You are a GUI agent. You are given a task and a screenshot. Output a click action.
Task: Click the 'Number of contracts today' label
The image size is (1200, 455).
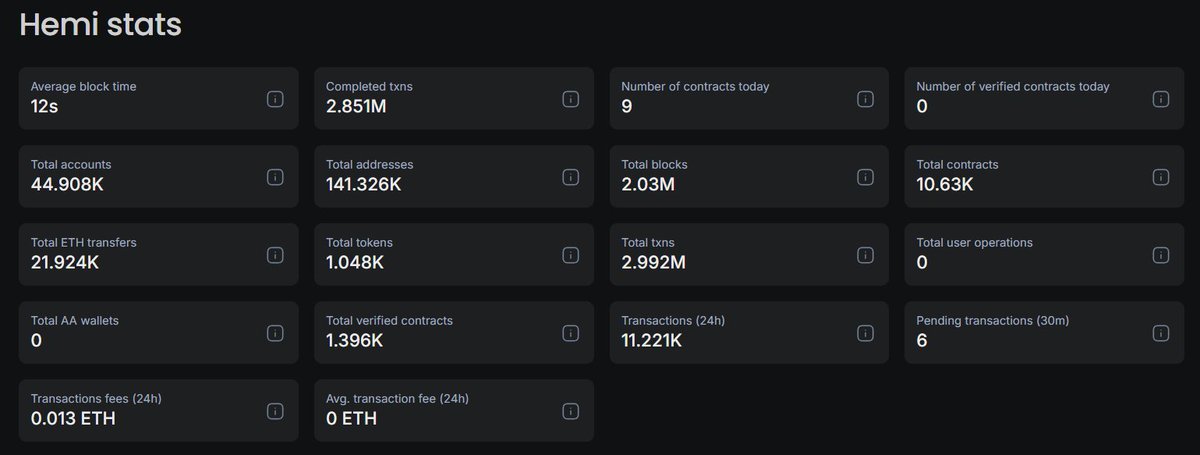pyautogui.click(x=695, y=87)
